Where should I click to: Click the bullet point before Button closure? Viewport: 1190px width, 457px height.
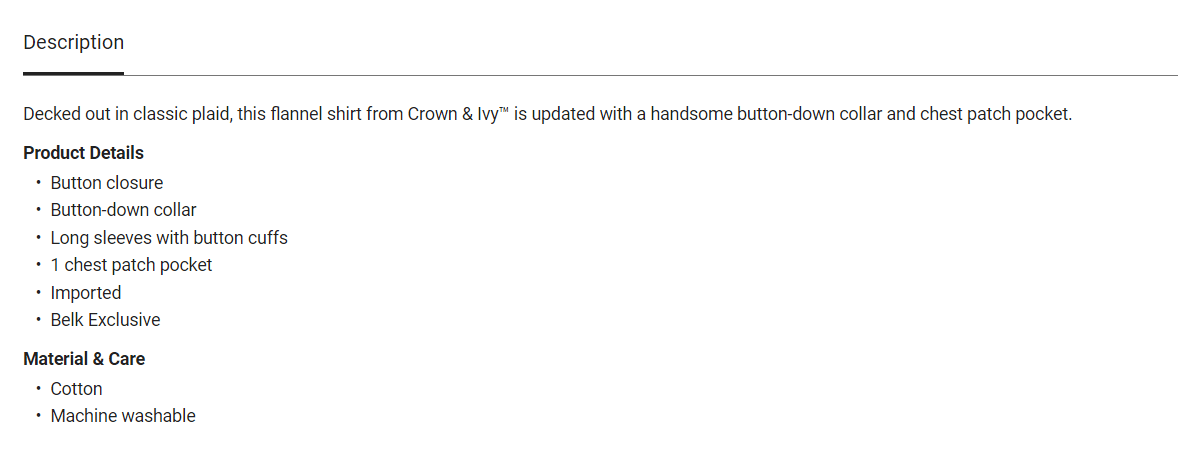pos(38,183)
